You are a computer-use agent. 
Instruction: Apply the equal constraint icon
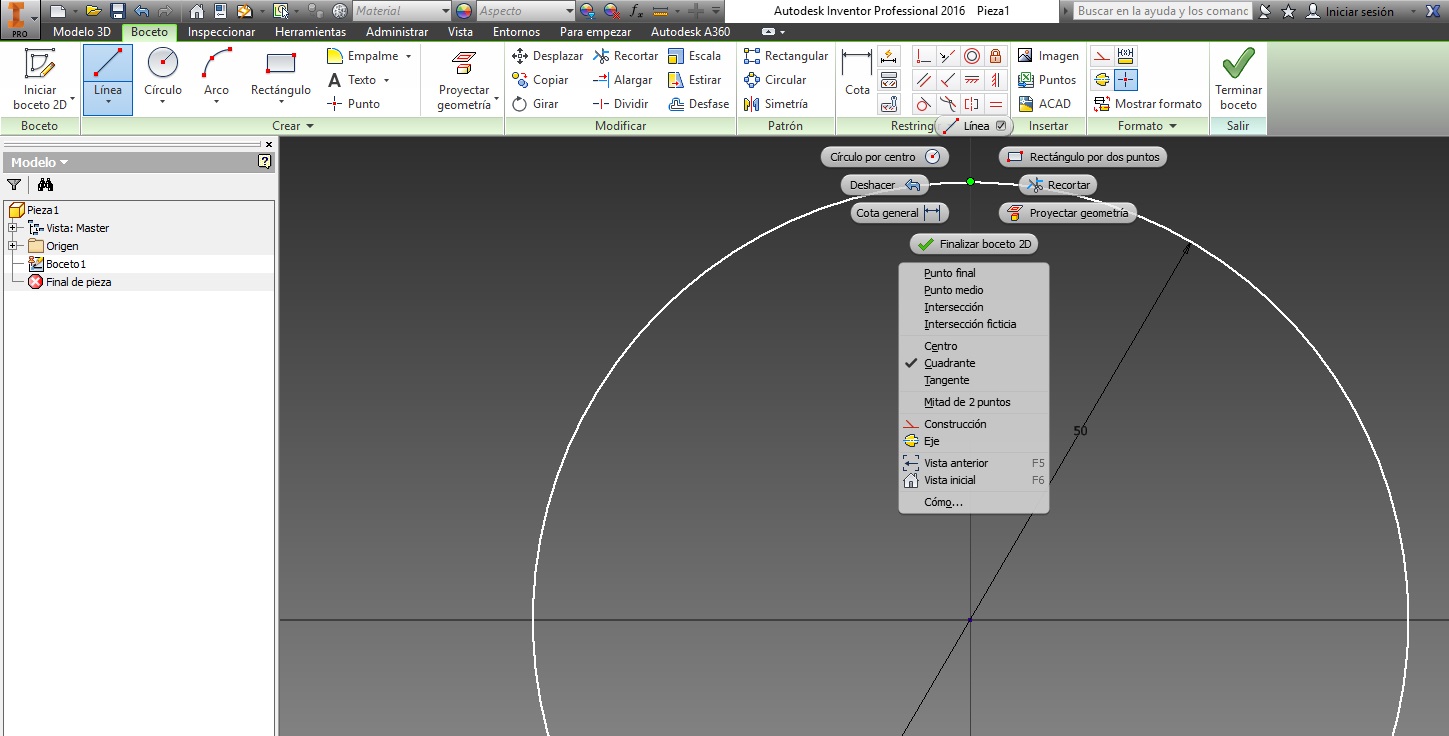pos(997,104)
